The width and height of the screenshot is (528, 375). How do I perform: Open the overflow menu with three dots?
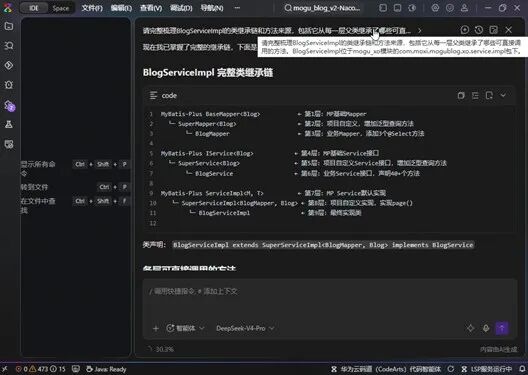click(237, 8)
